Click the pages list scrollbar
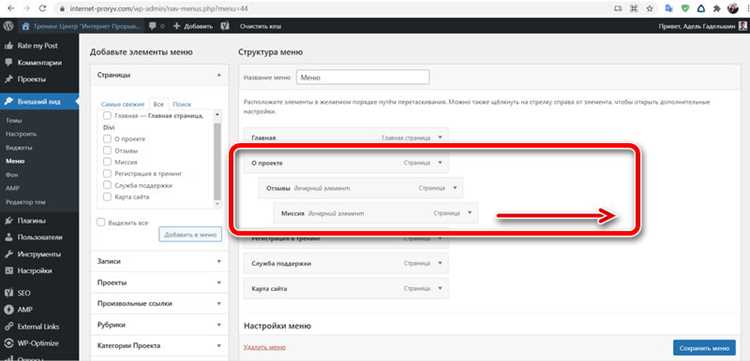This screenshot has width=750, height=361. 218,159
